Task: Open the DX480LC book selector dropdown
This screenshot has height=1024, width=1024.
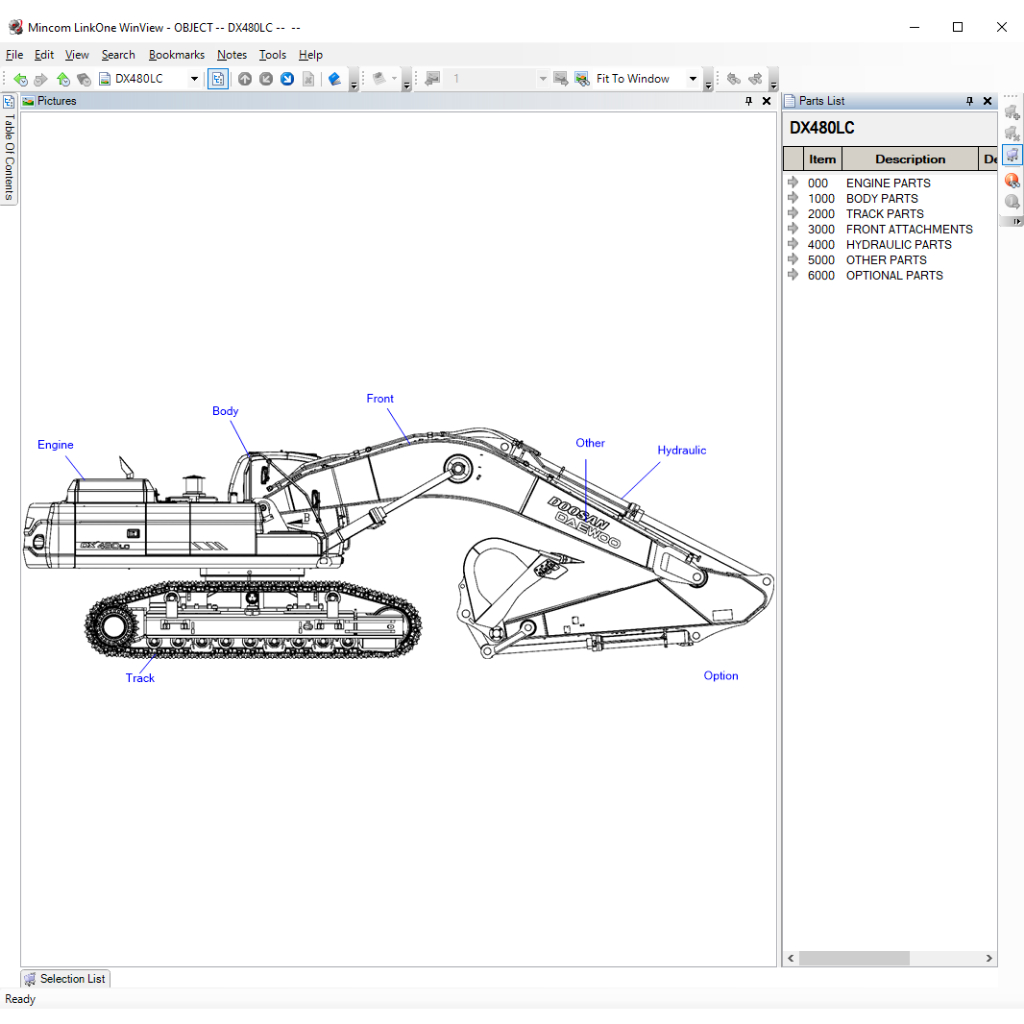Action: (194, 77)
